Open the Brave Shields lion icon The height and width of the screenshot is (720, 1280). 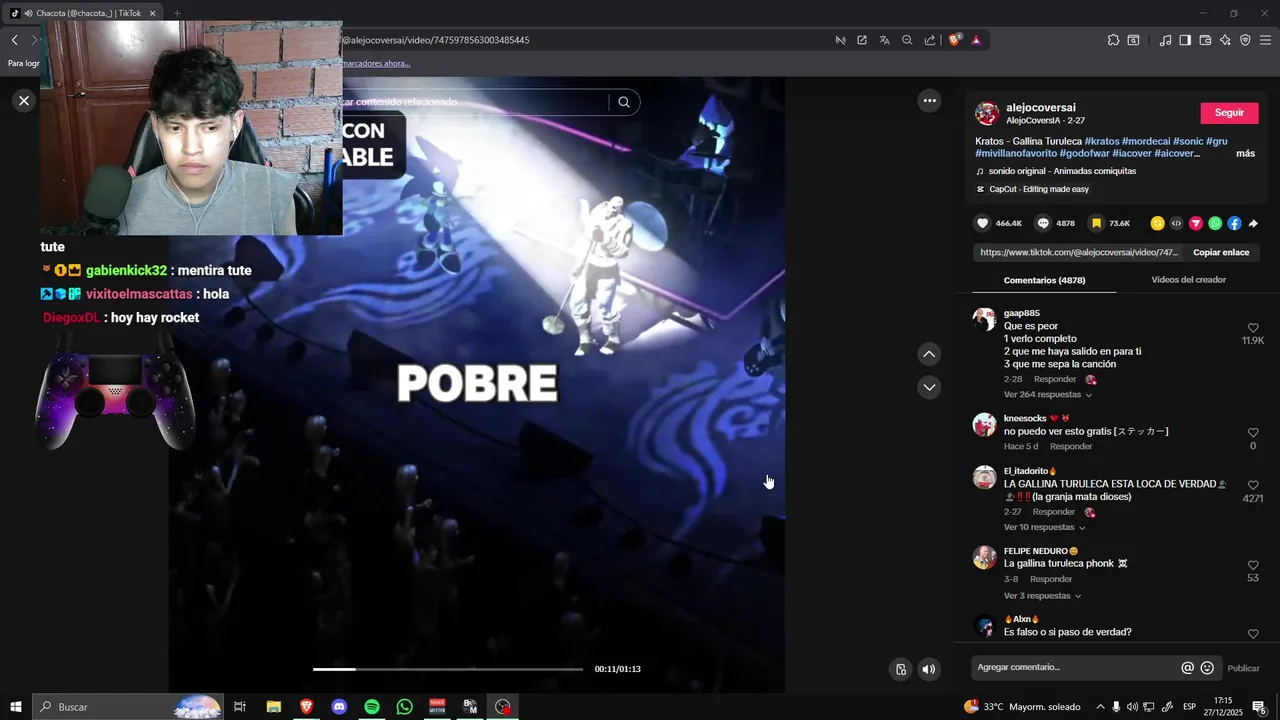coord(954,40)
